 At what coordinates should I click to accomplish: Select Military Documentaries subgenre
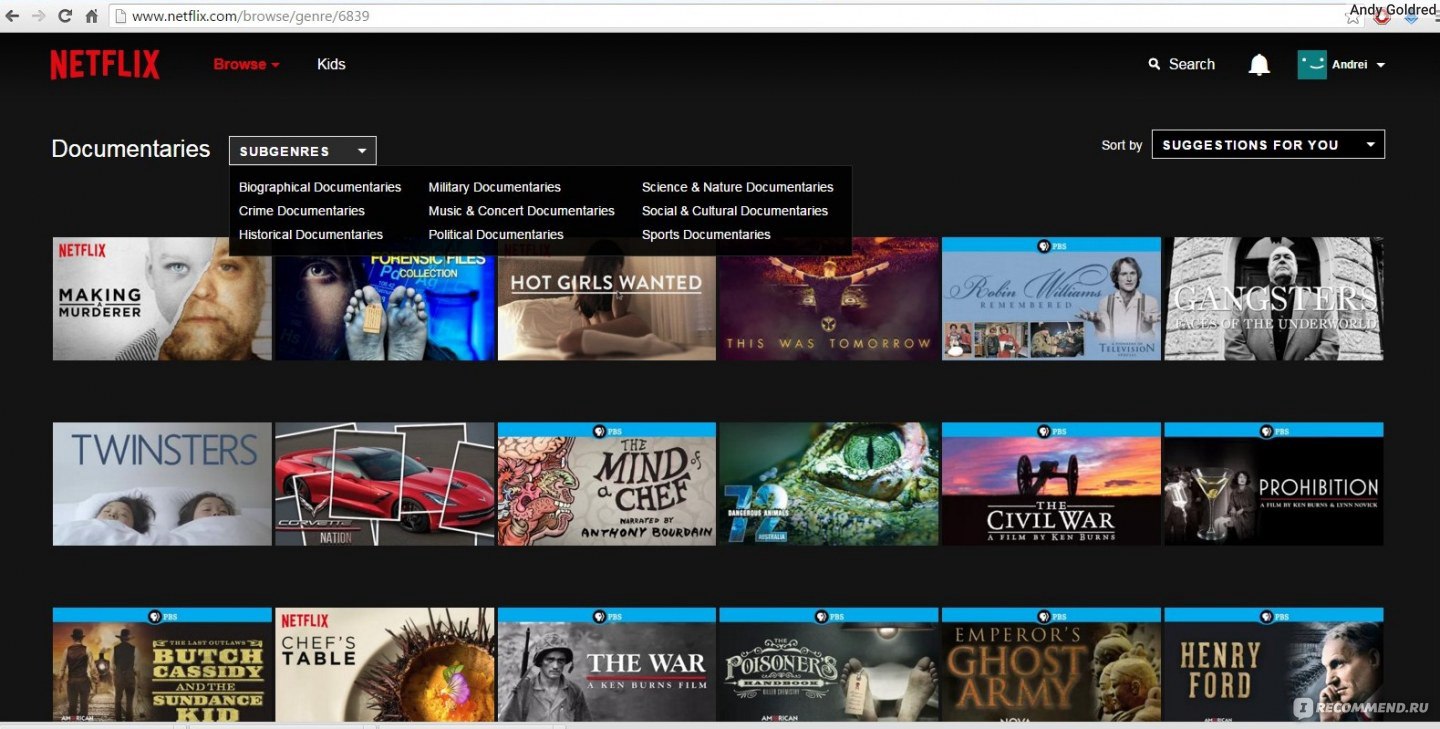click(495, 187)
